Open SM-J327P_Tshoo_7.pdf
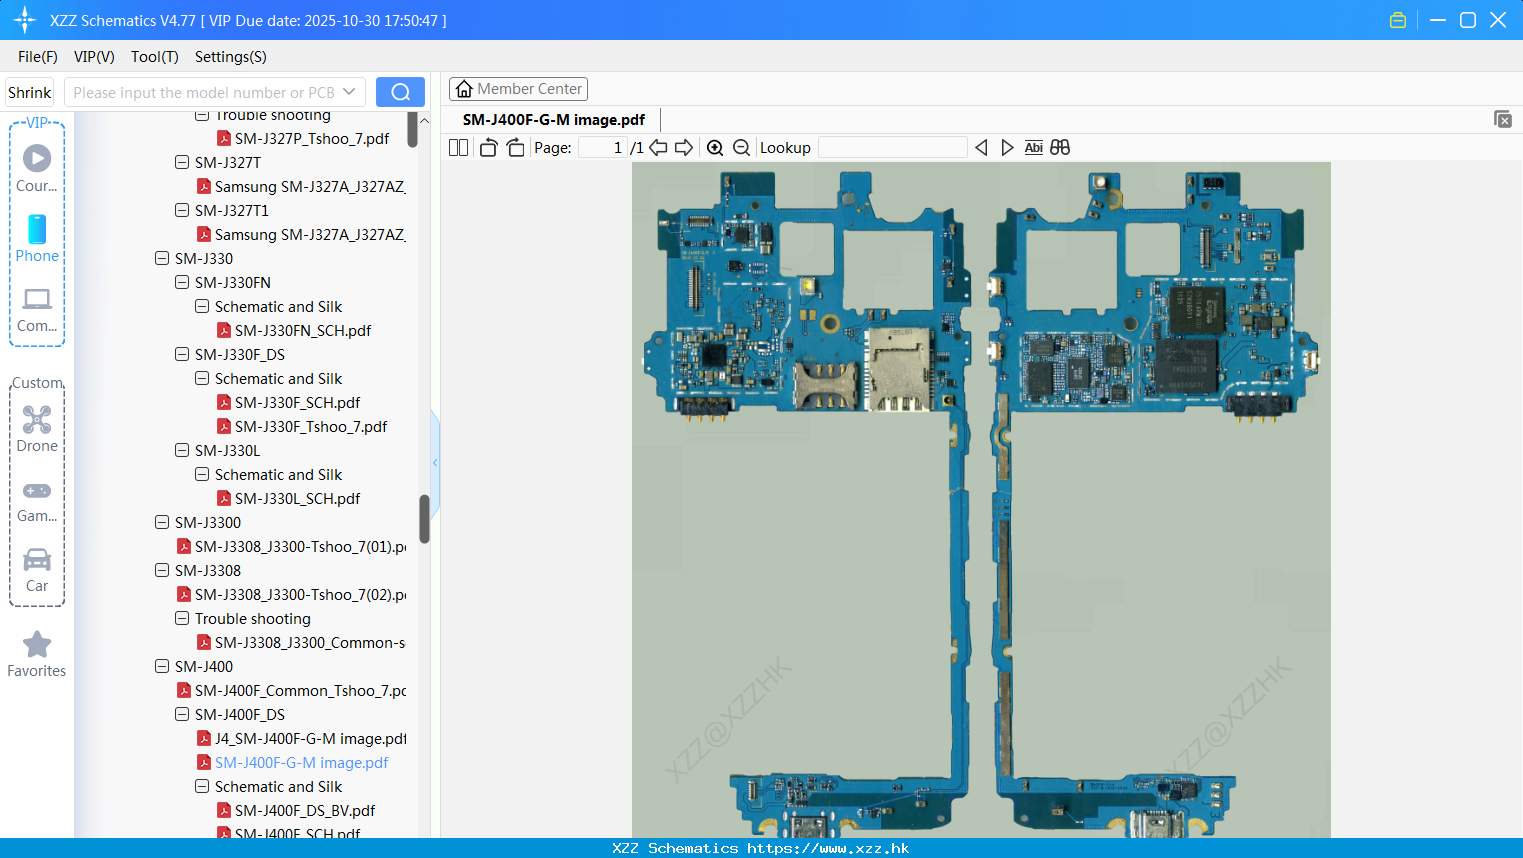Viewport: 1523px width, 858px height. 311,138
